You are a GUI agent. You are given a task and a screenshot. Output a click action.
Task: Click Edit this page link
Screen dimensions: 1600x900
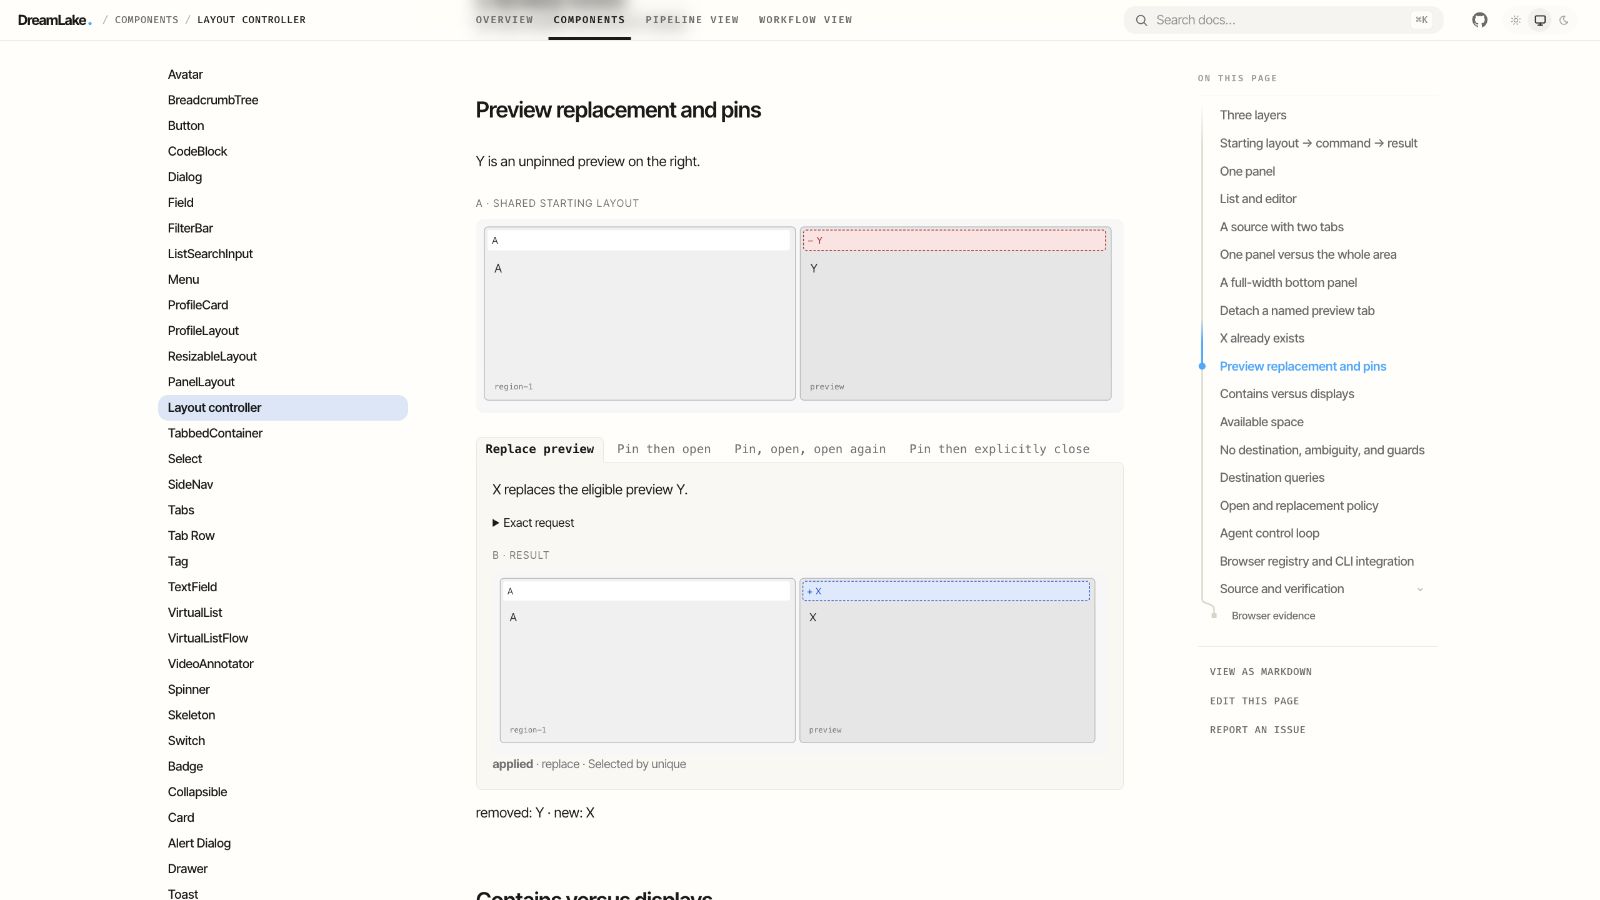(1254, 701)
